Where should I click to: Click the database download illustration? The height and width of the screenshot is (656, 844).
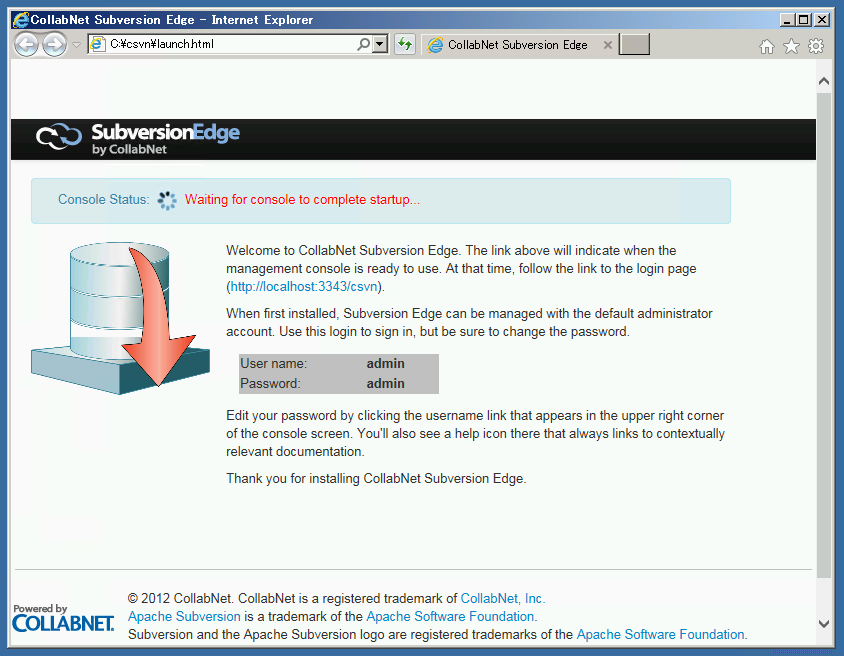tap(121, 318)
